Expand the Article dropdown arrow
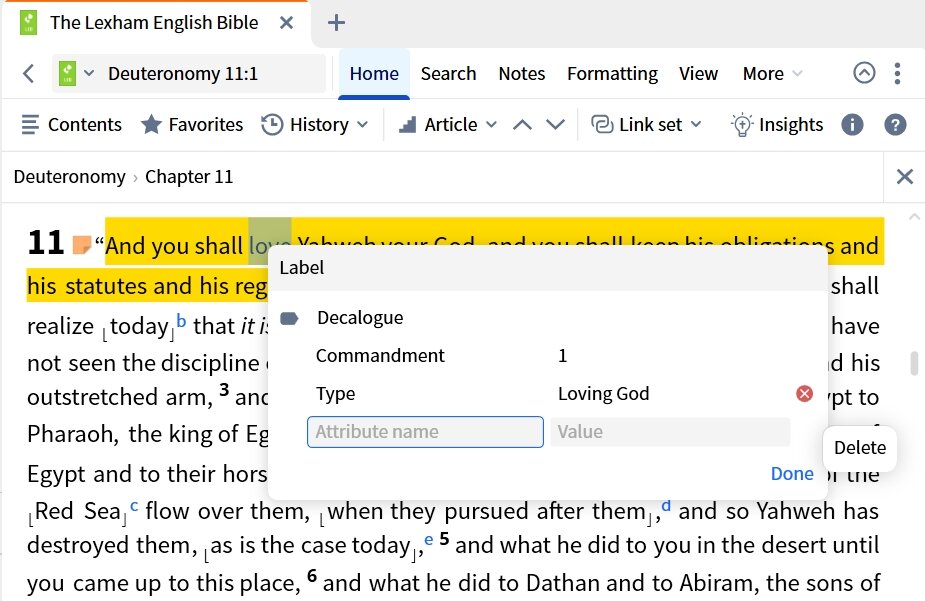The image size is (925, 601). (491, 124)
